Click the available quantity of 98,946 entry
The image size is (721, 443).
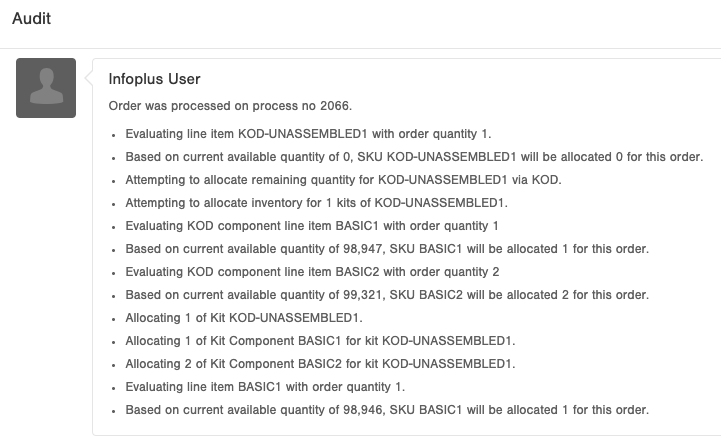pyautogui.click(x=387, y=410)
